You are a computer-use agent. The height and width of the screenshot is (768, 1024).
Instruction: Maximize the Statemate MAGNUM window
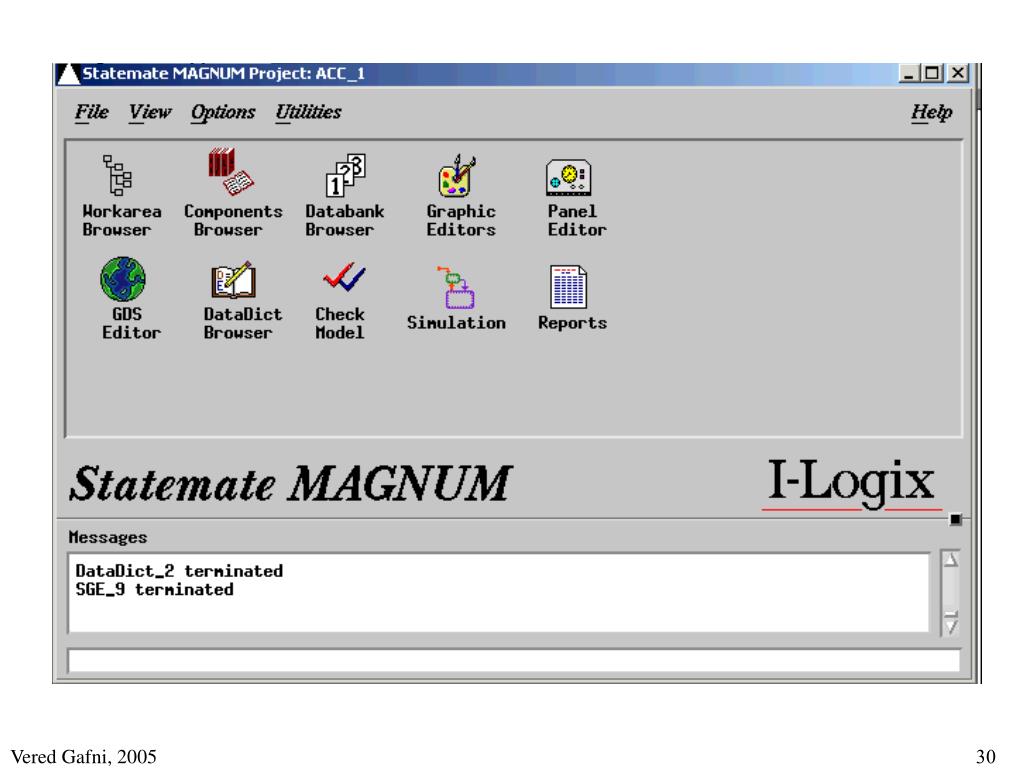coord(933,73)
